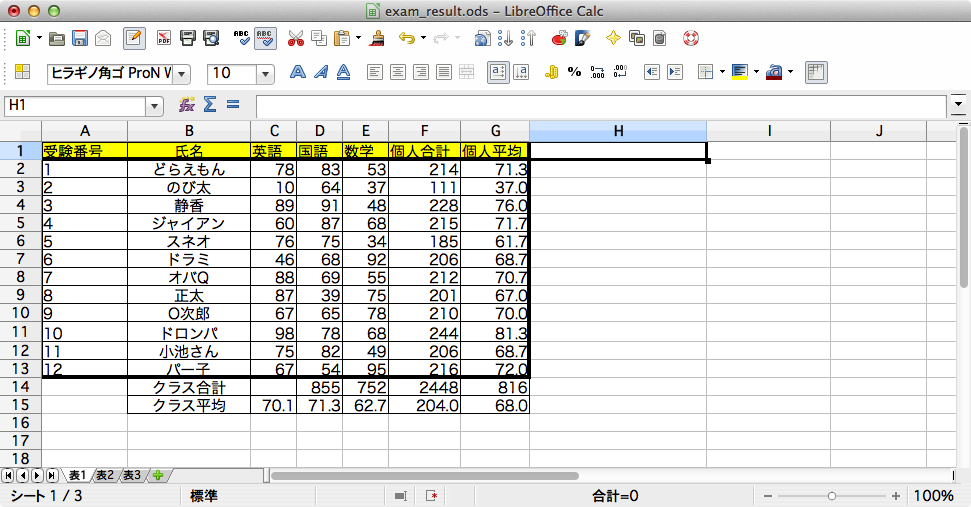
Task: Export directly as PDF
Action: pyautogui.click(x=163, y=39)
